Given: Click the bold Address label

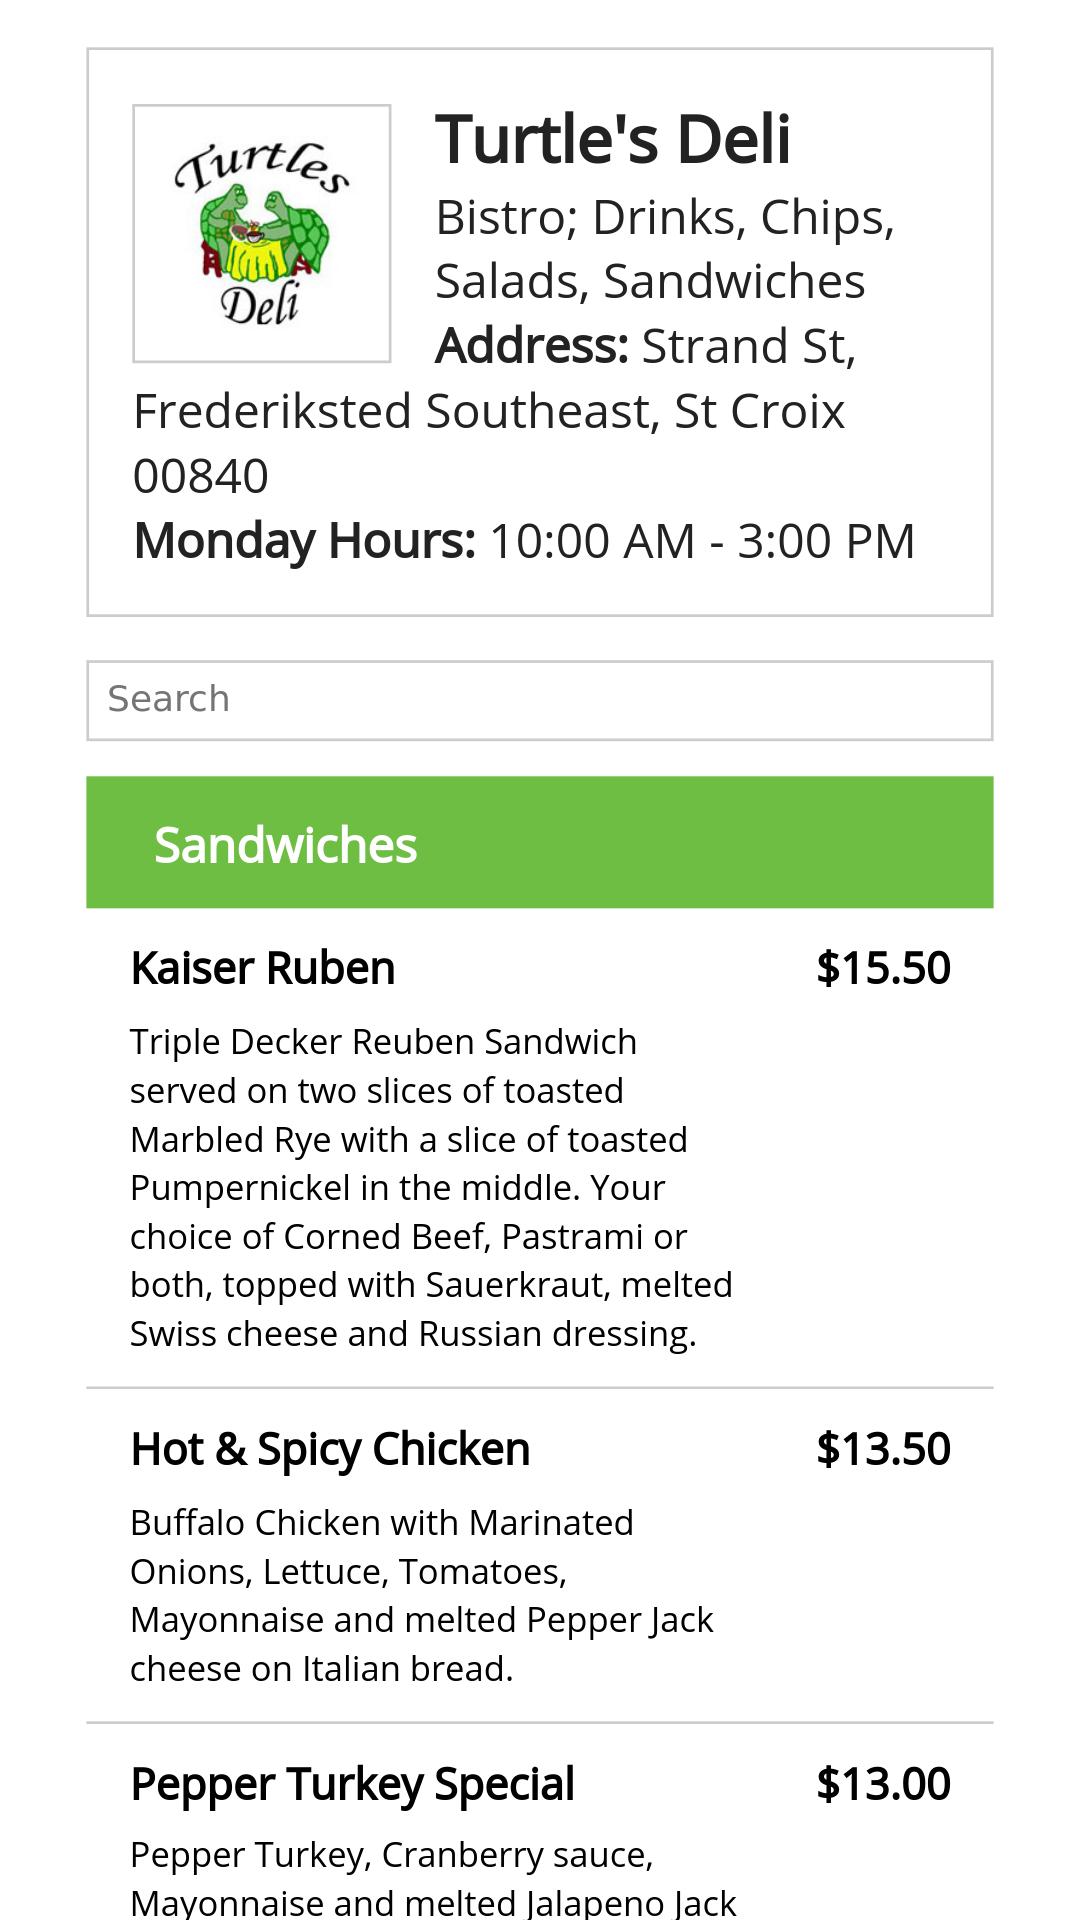Looking at the screenshot, I should [532, 346].
